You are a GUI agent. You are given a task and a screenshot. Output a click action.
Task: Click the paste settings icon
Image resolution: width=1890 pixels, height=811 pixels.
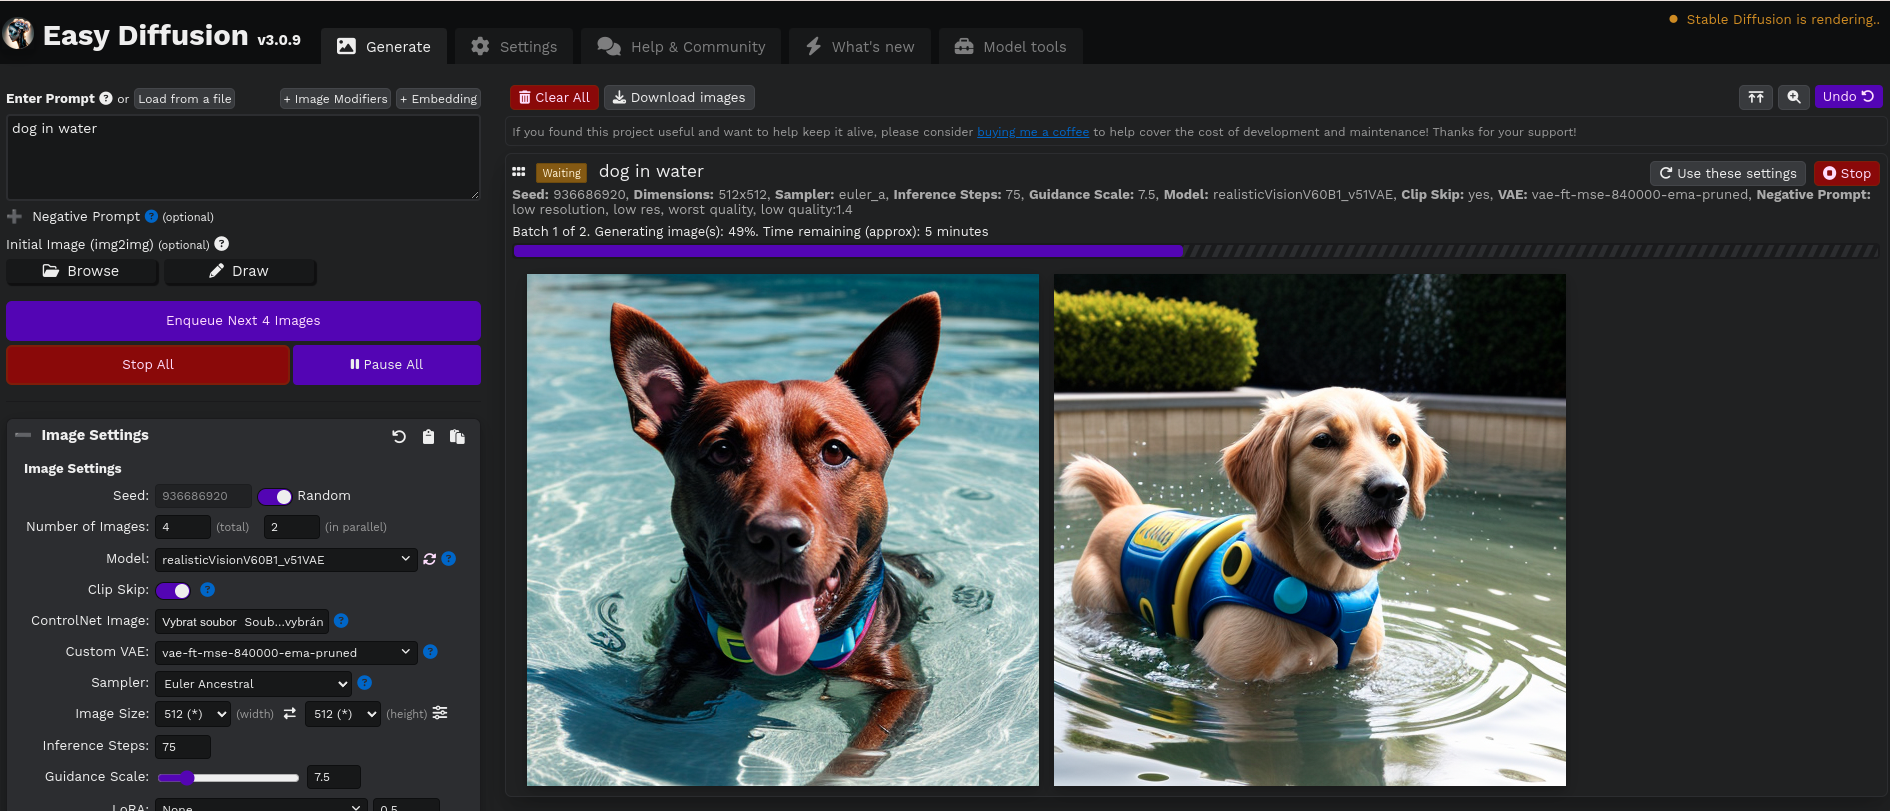pyautogui.click(x=457, y=437)
